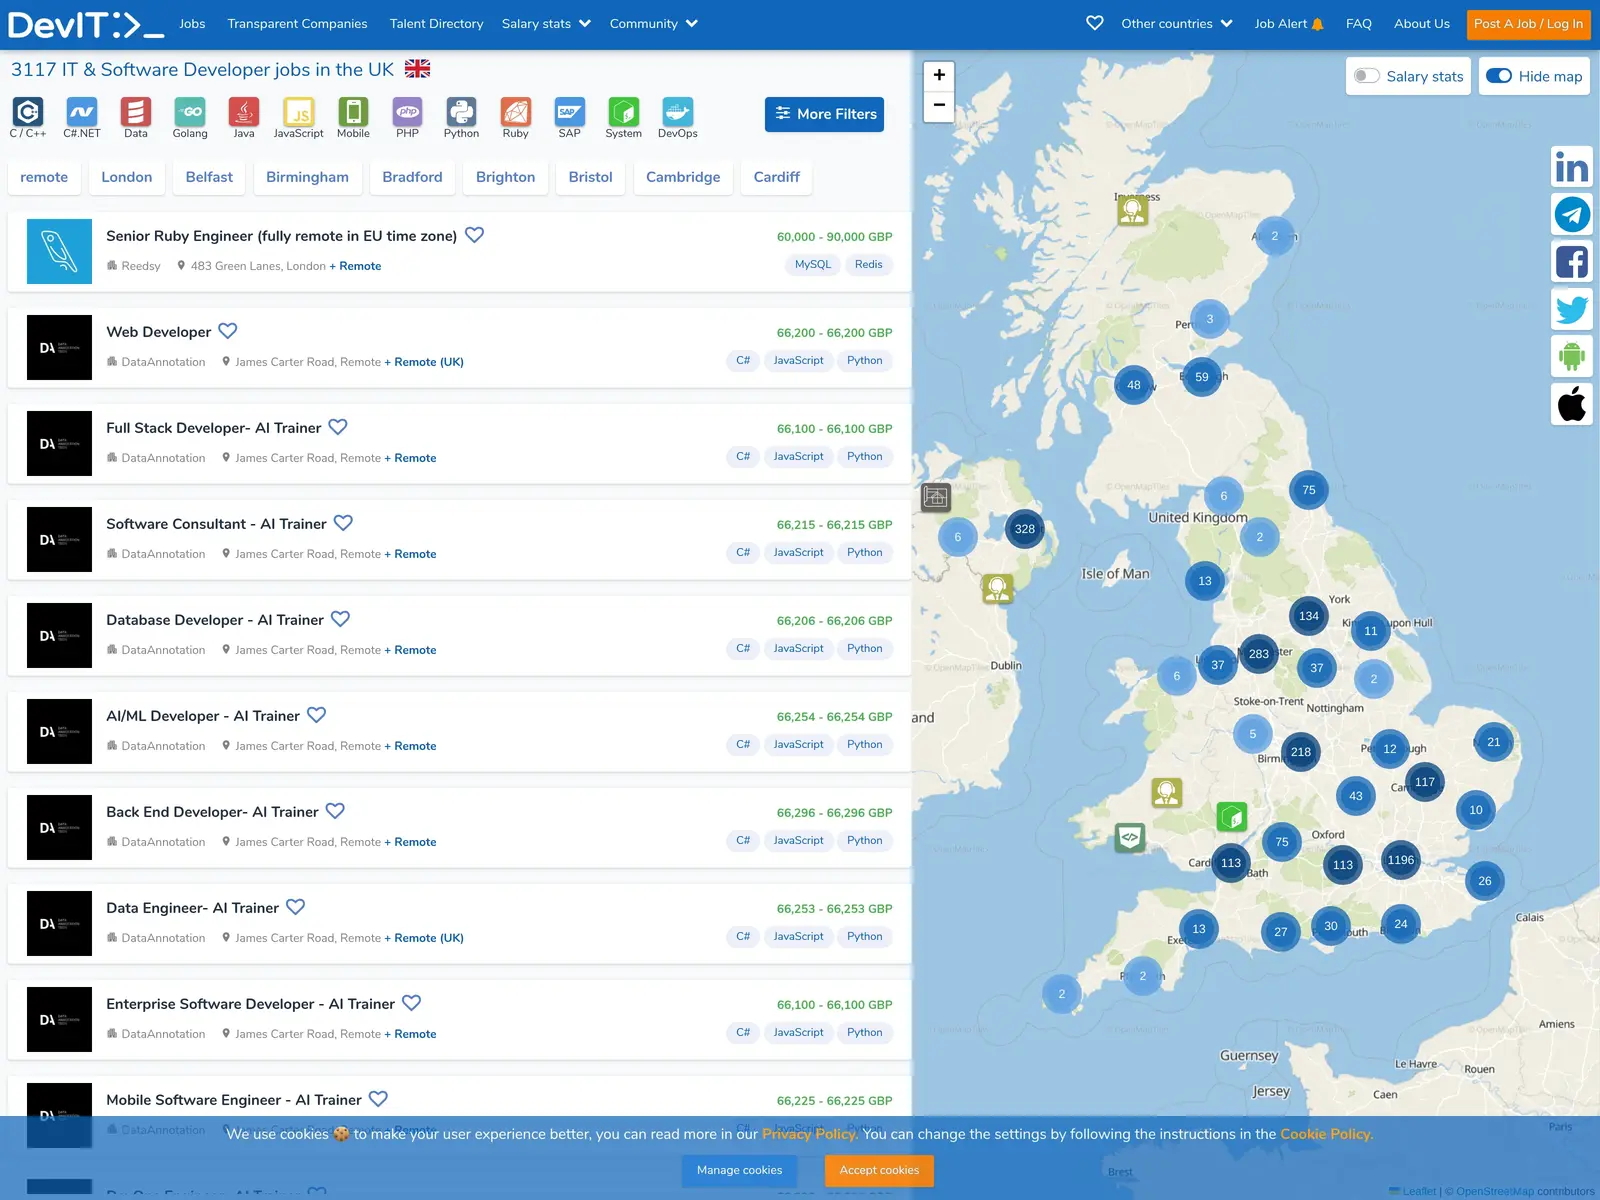Click the Redis tag on Ruby job
This screenshot has height=1200, width=1600.
[x=869, y=264]
